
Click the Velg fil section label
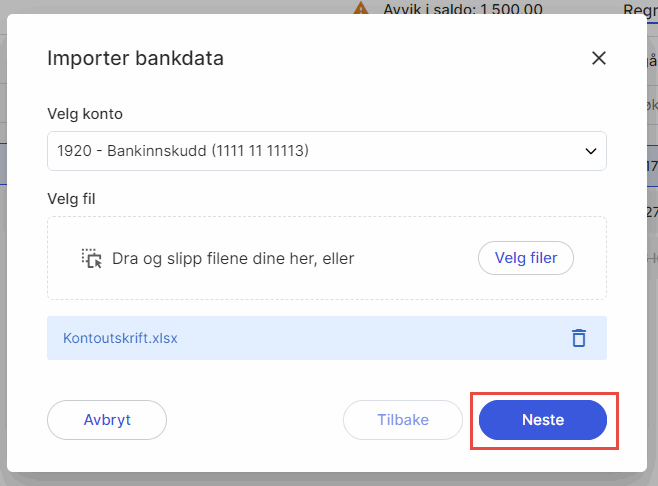pos(71,198)
